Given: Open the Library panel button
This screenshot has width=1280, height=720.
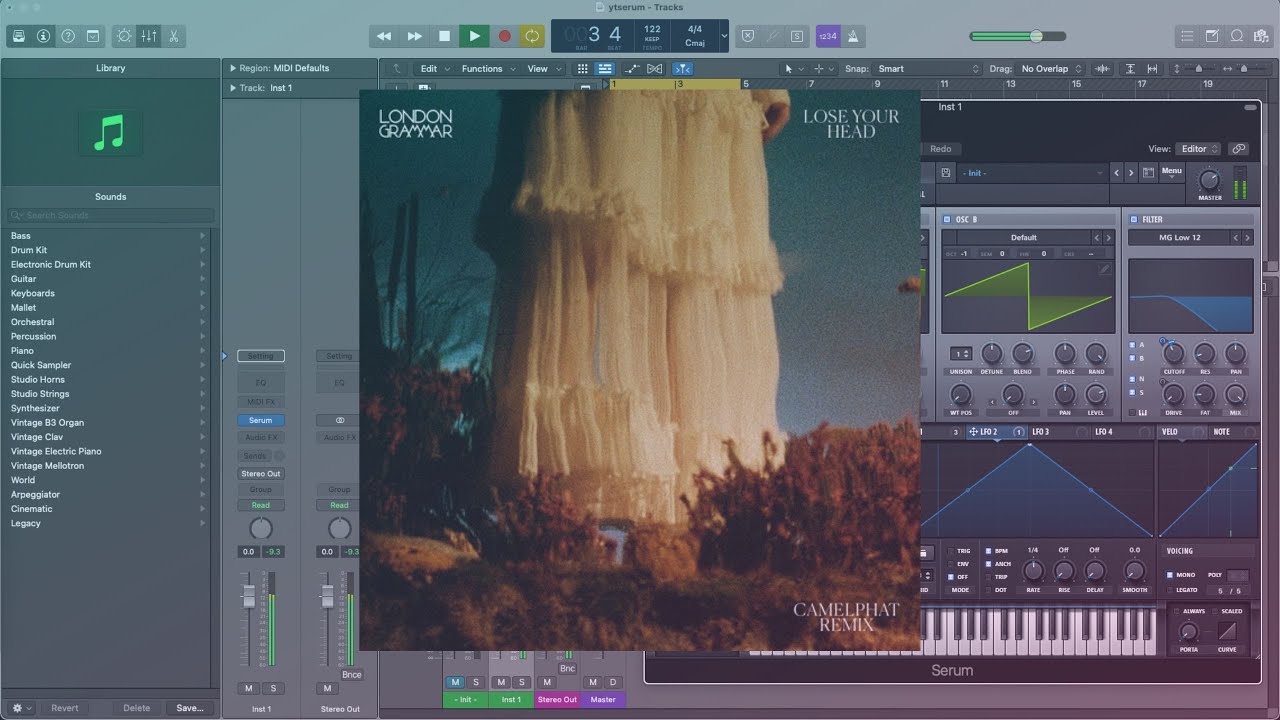Looking at the screenshot, I should (18, 36).
